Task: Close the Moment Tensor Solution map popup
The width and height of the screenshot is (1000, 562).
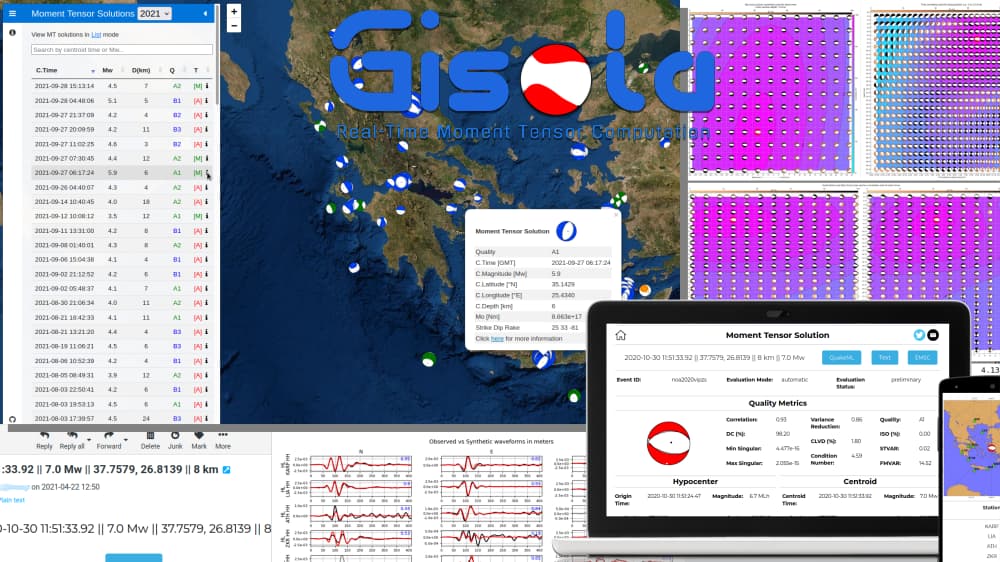Action: [x=616, y=215]
